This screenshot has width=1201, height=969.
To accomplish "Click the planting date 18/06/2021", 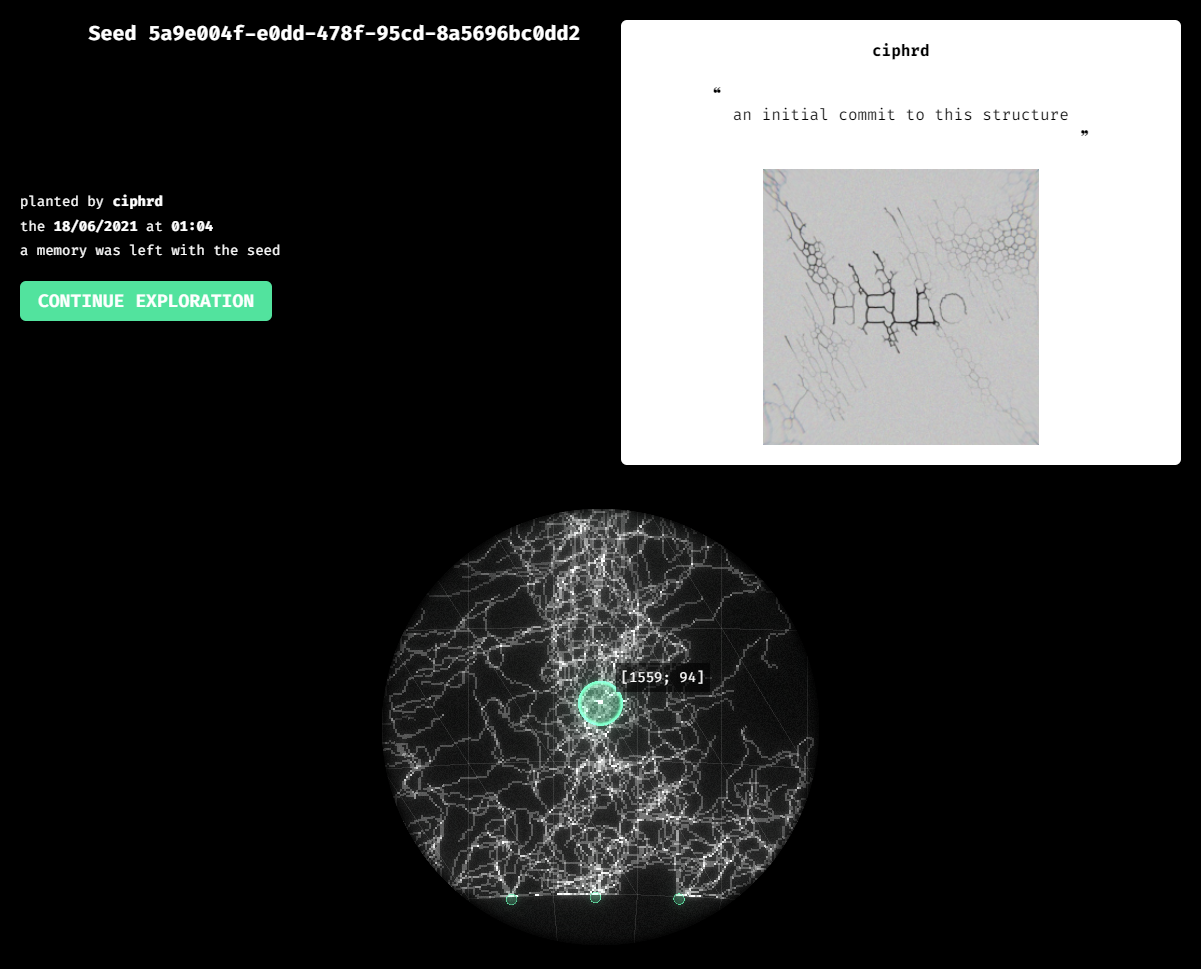I will [x=95, y=226].
